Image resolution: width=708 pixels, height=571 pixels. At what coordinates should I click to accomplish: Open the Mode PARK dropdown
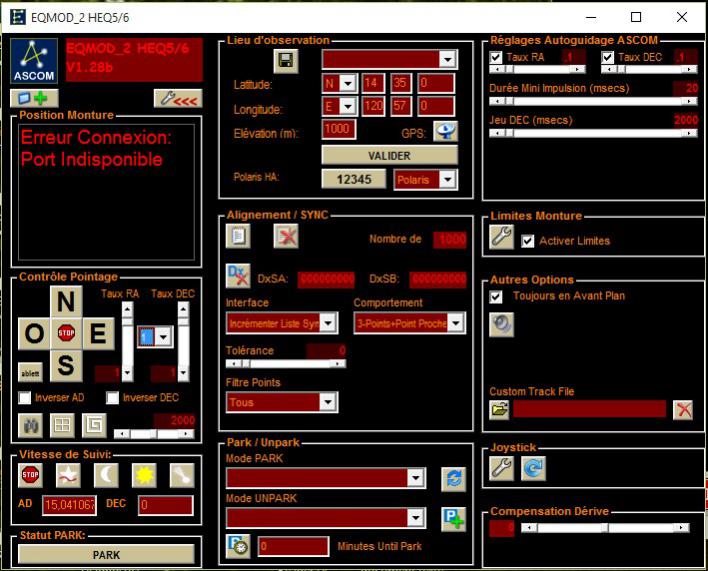[x=415, y=478]
